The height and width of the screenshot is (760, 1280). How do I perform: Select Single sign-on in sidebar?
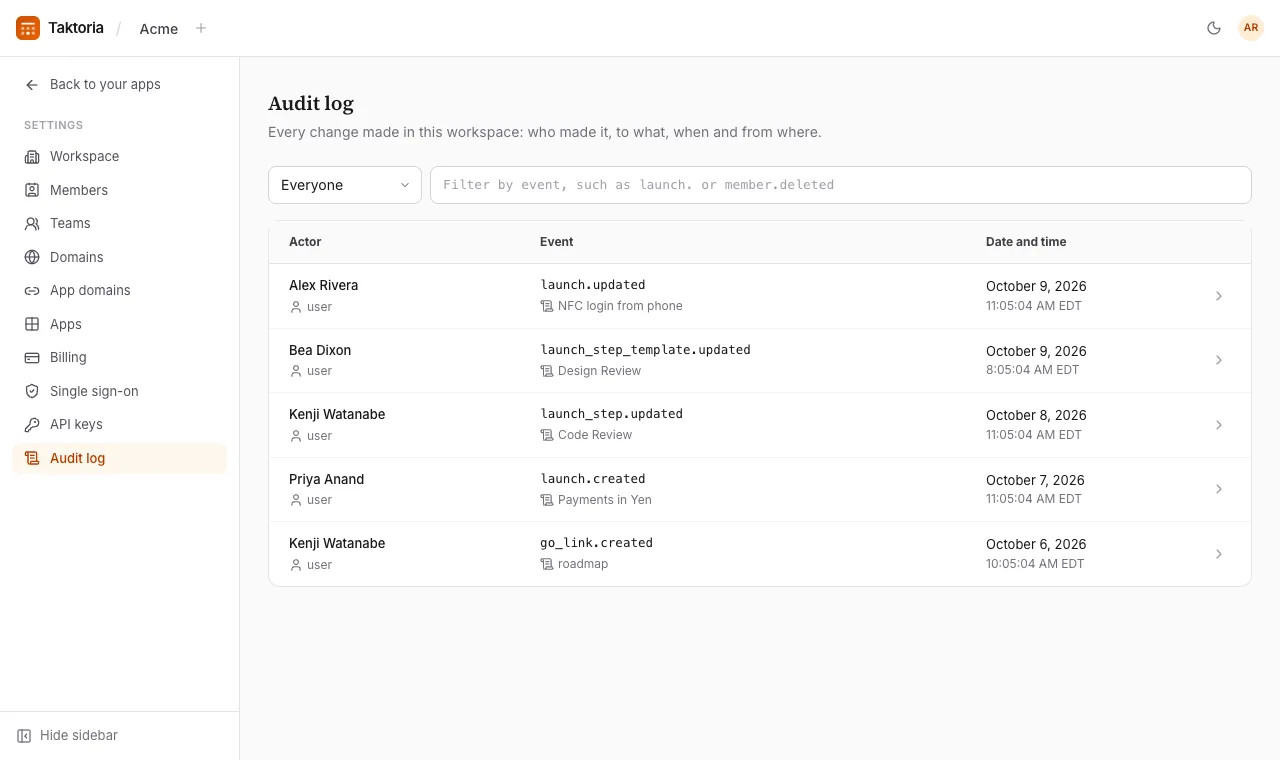[120, 391]
